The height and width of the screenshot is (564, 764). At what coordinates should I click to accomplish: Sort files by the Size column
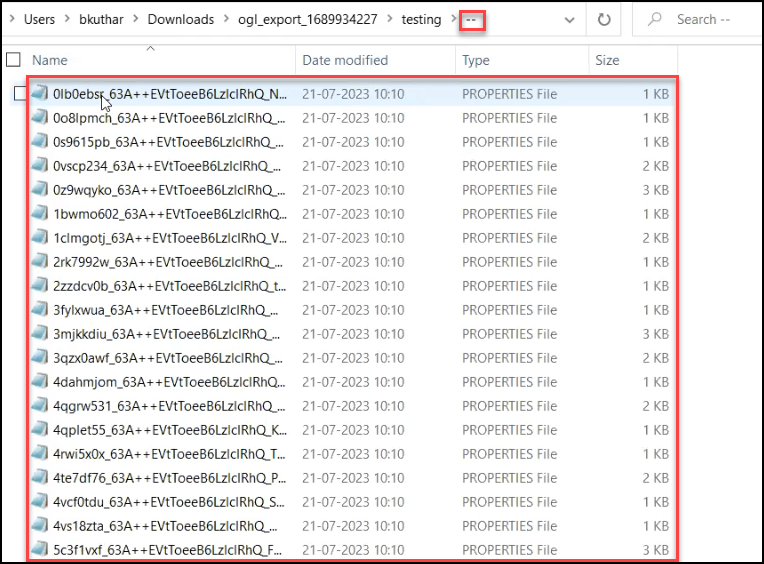pos(607,60)
